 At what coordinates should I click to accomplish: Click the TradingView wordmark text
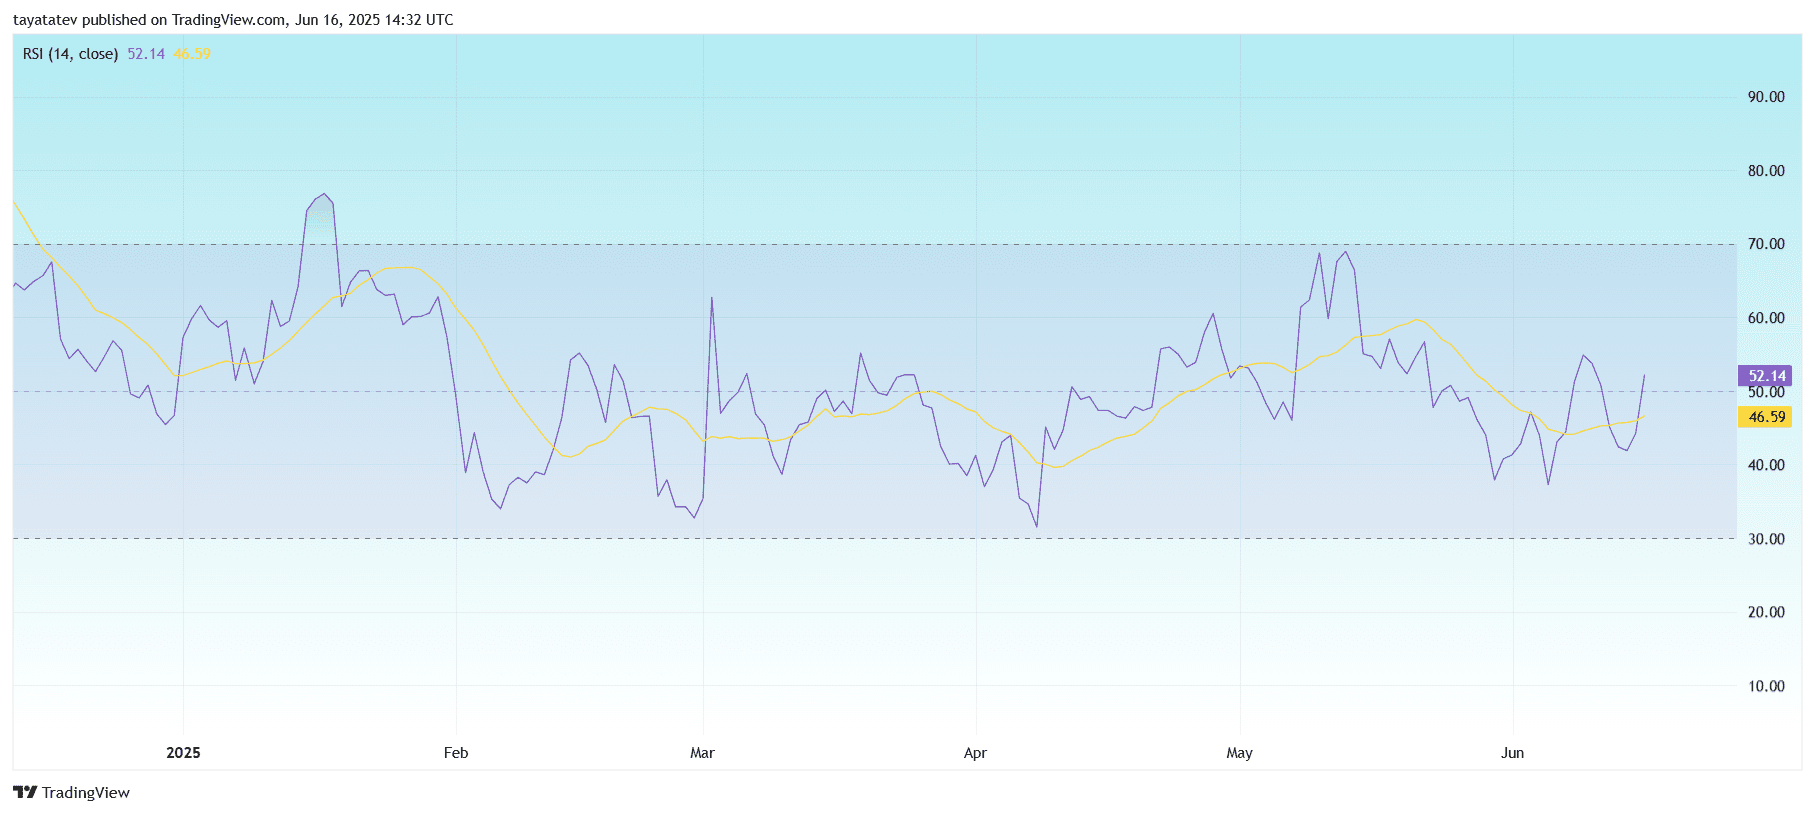tap(86, 792)
